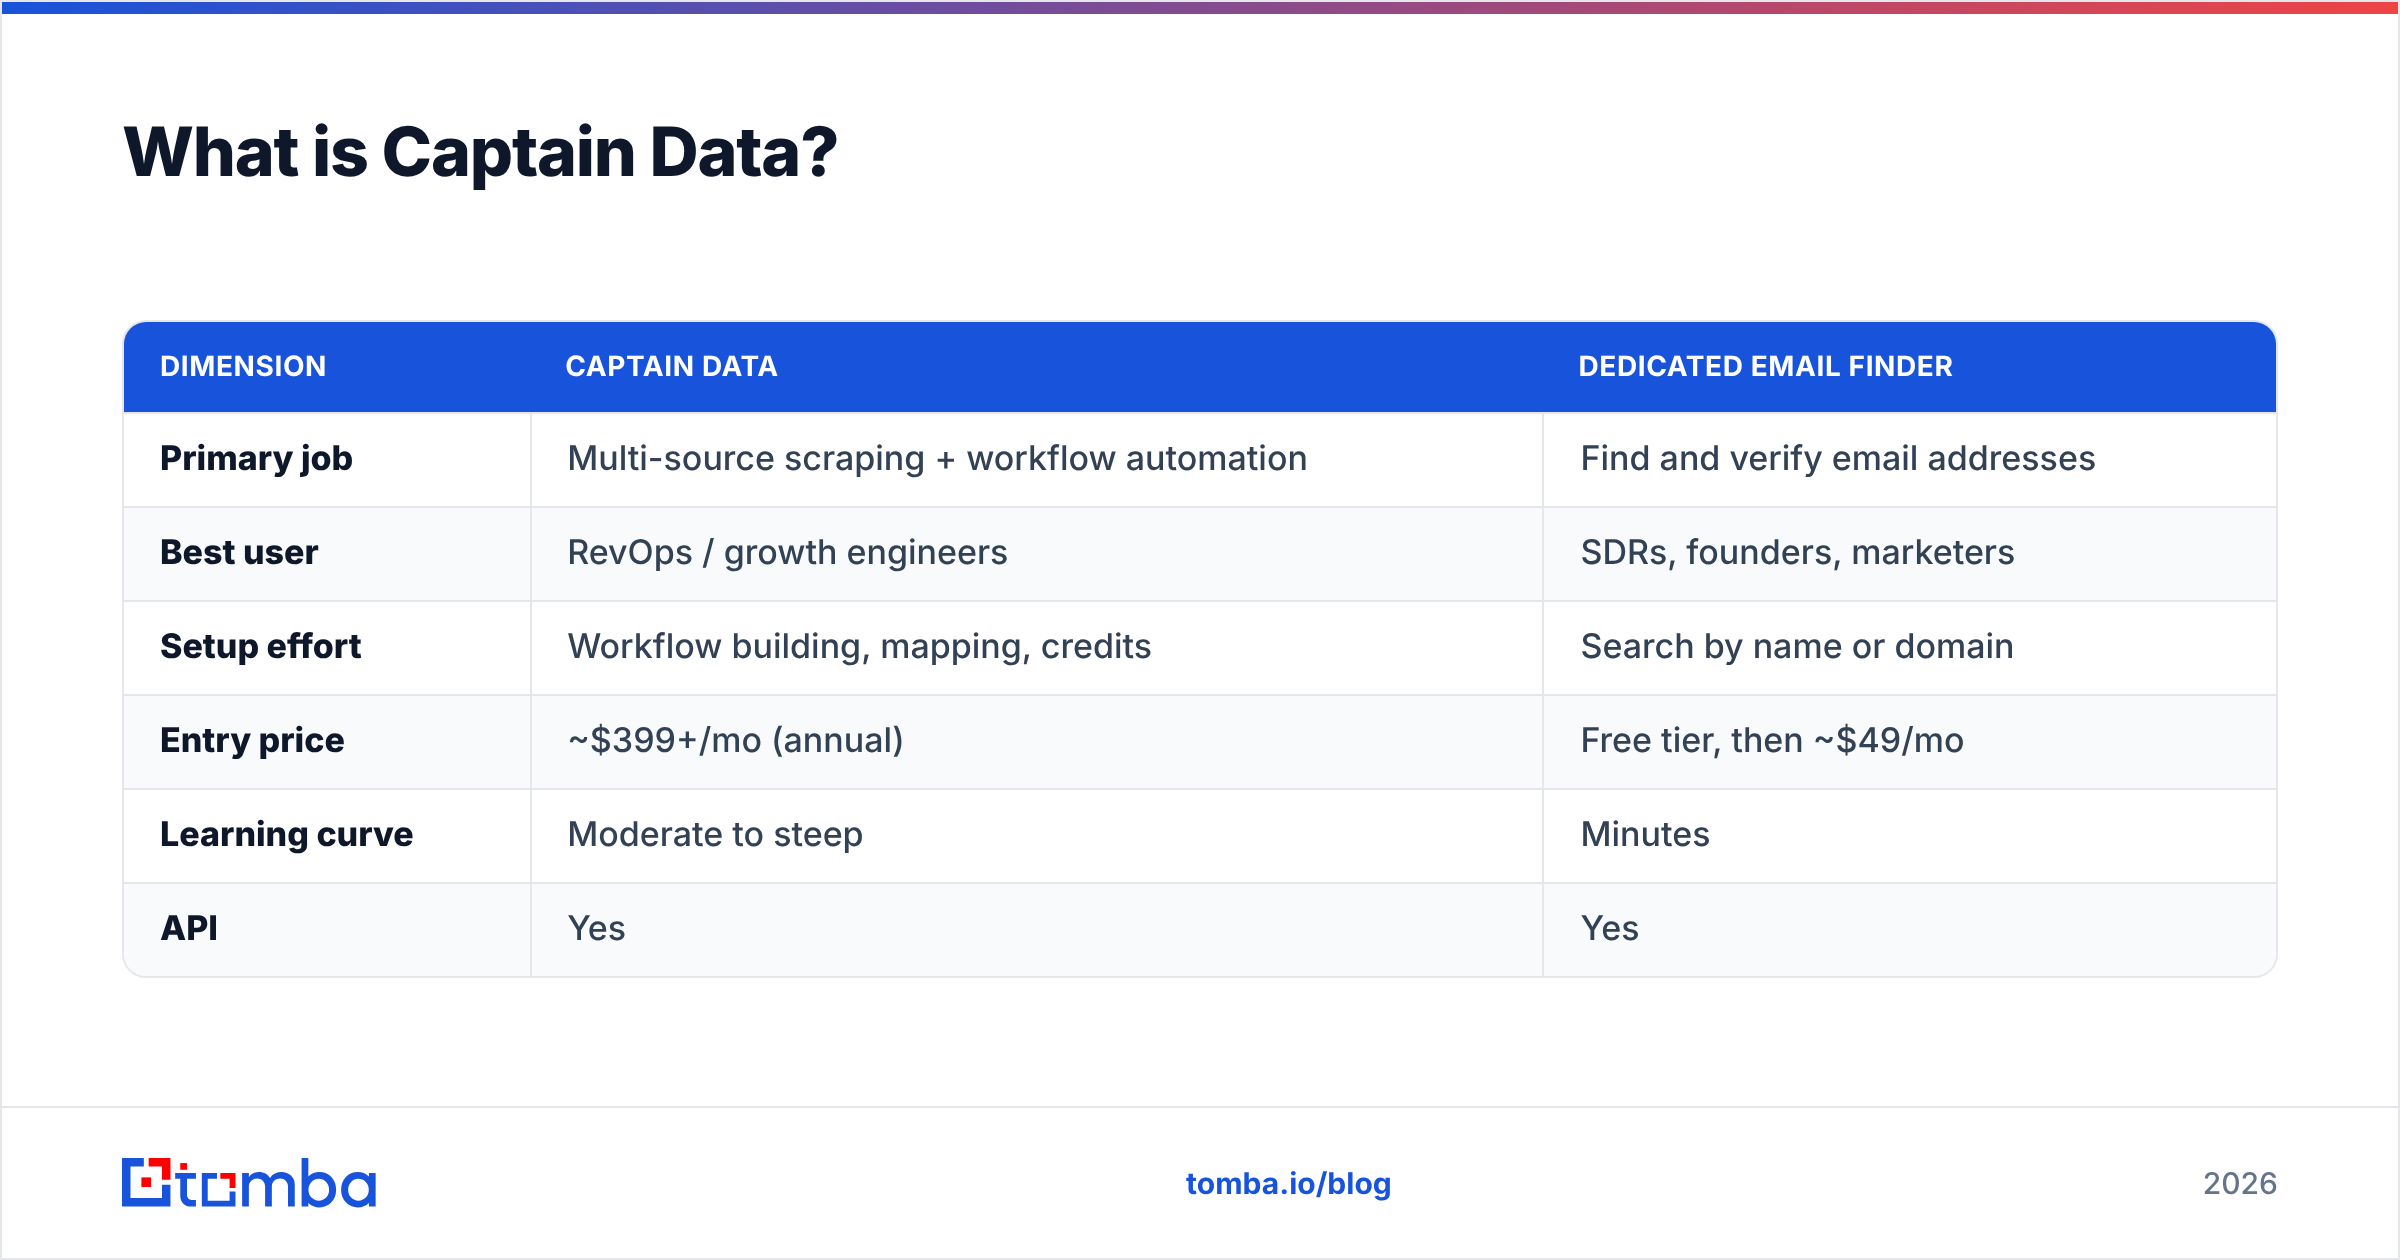
Task: Click the DIMENSION column header
Action: pos(243,366)
